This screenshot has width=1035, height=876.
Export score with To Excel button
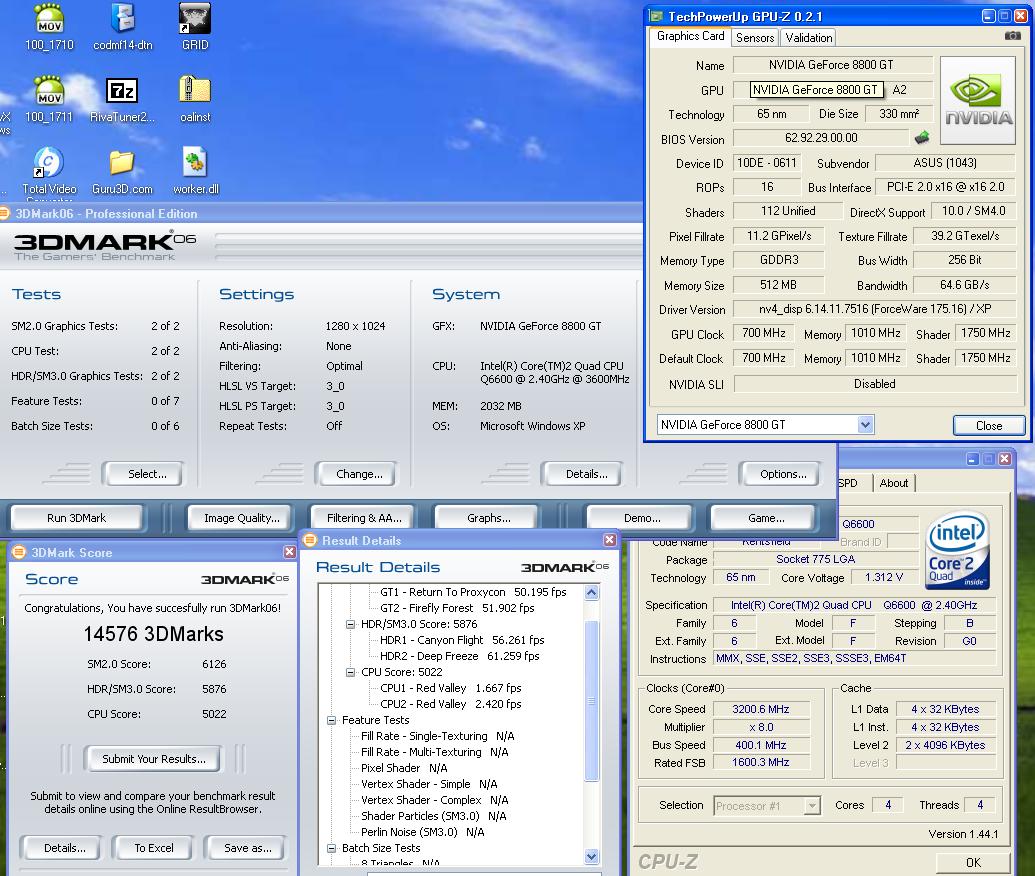pyautogui.click(x=153, y=848)
